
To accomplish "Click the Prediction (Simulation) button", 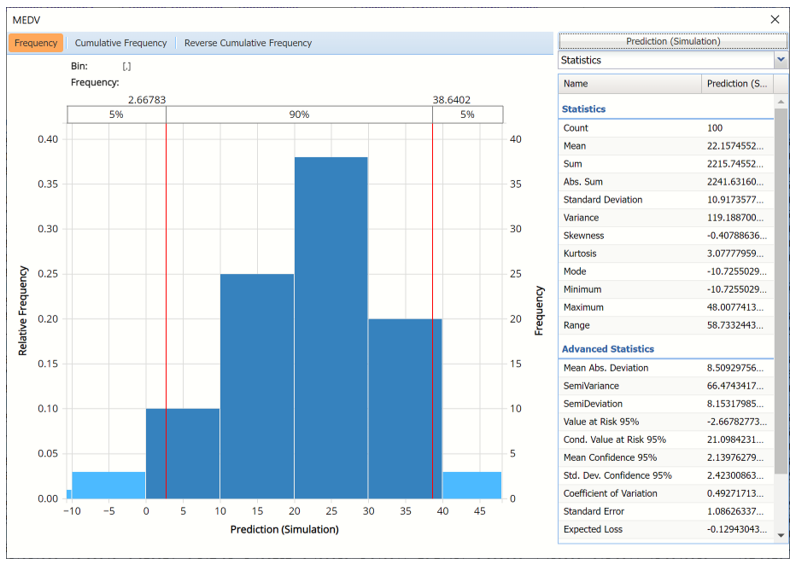I will click(x=672, y=41).
